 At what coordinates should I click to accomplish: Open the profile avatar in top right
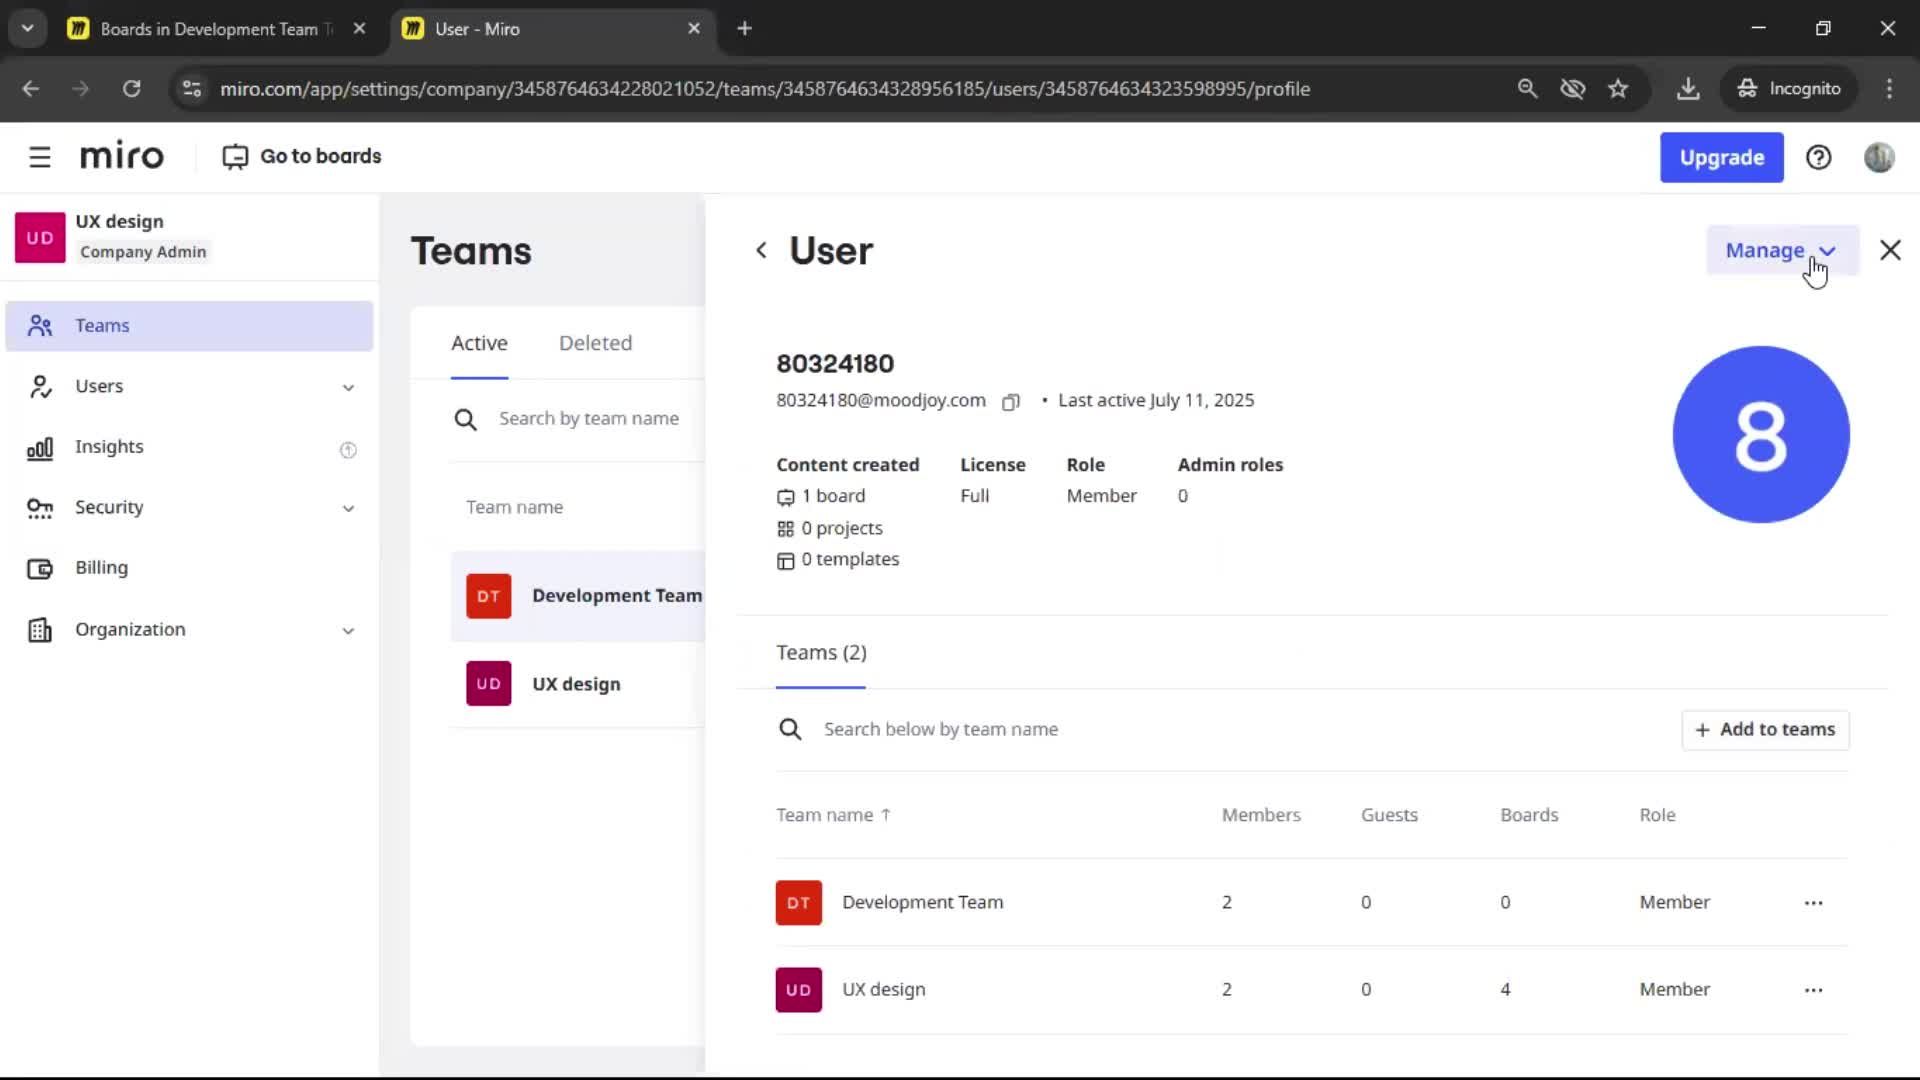tap(1879, 157)
